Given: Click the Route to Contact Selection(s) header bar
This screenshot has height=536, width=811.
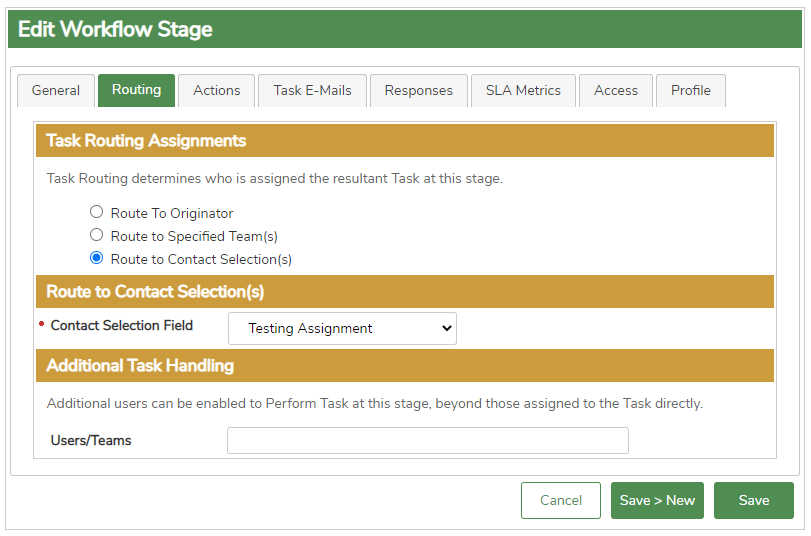Looking at the screenshot, I should pos(405,292).
